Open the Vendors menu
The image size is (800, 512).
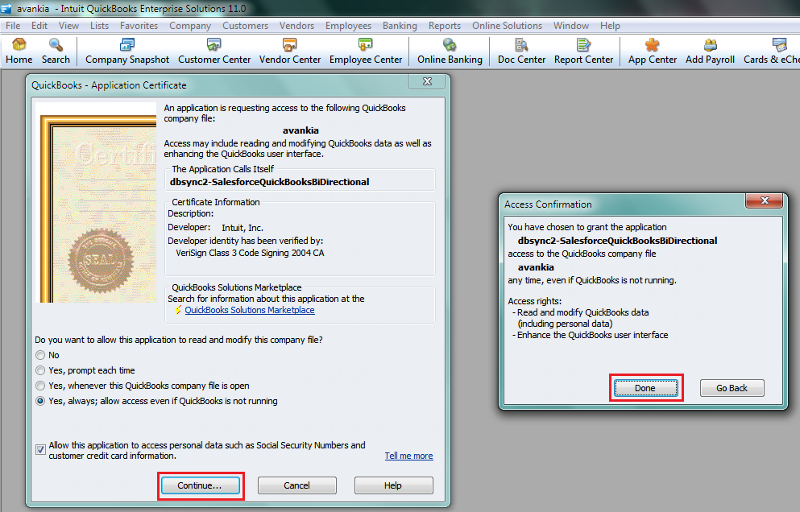click(297, 25)
